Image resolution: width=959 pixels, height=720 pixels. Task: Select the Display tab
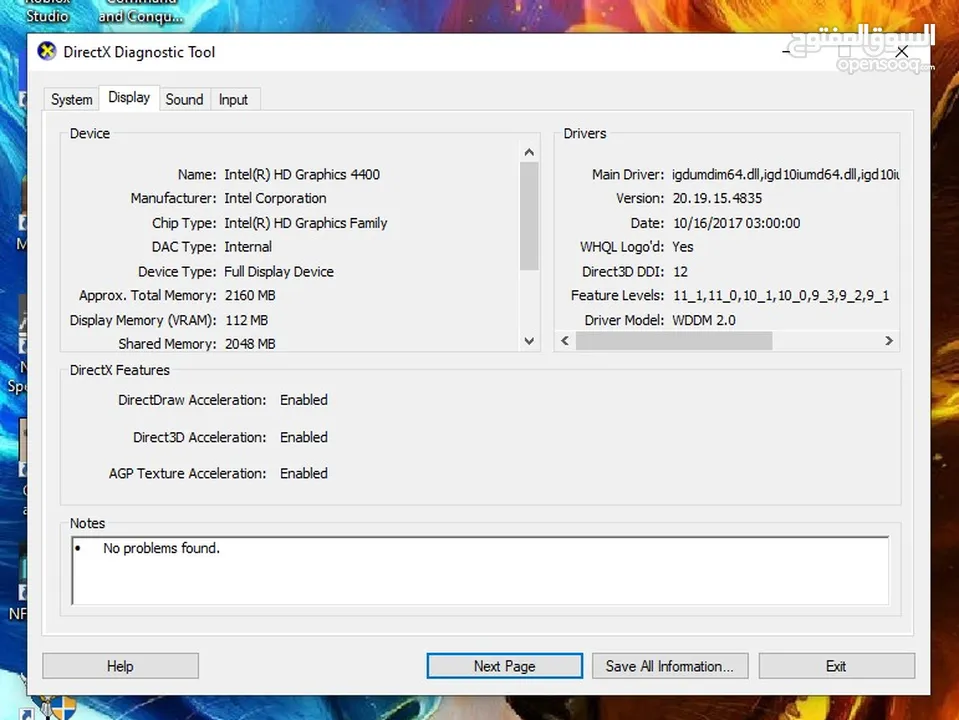129,97
